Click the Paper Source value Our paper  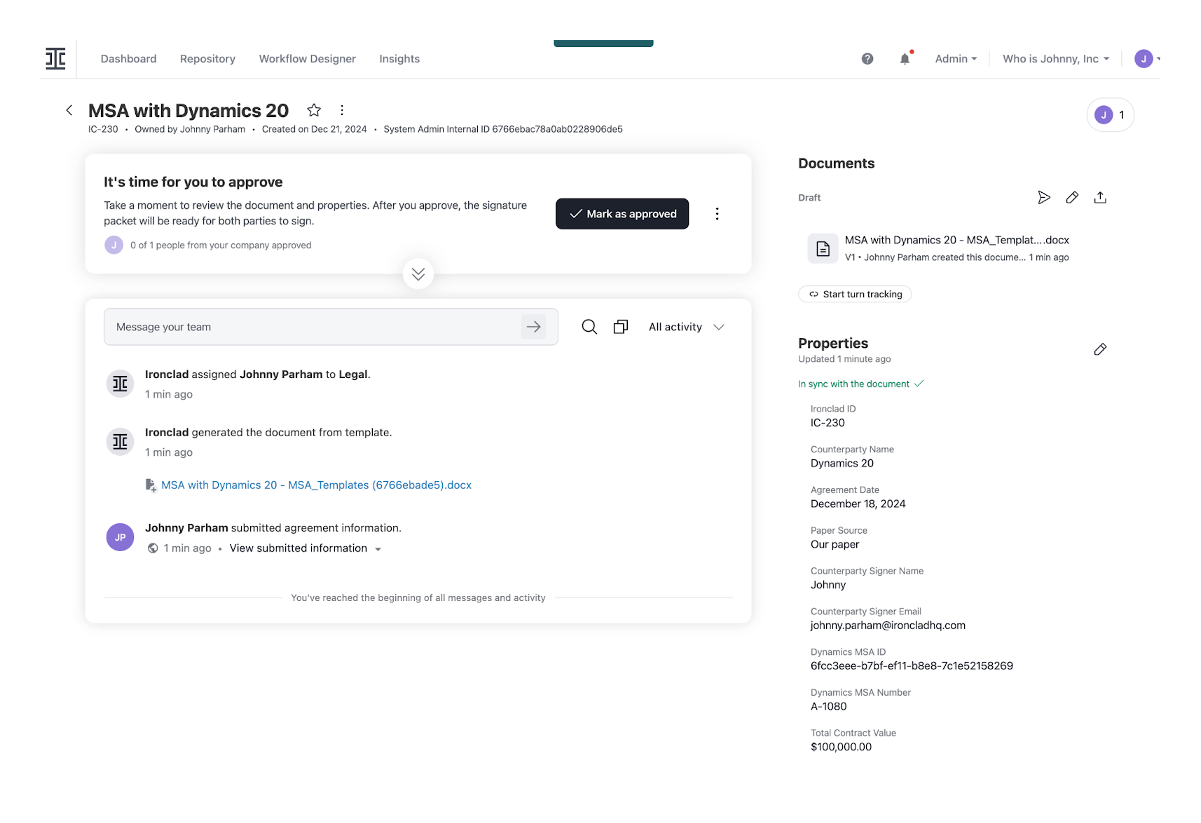coord(835,544)
